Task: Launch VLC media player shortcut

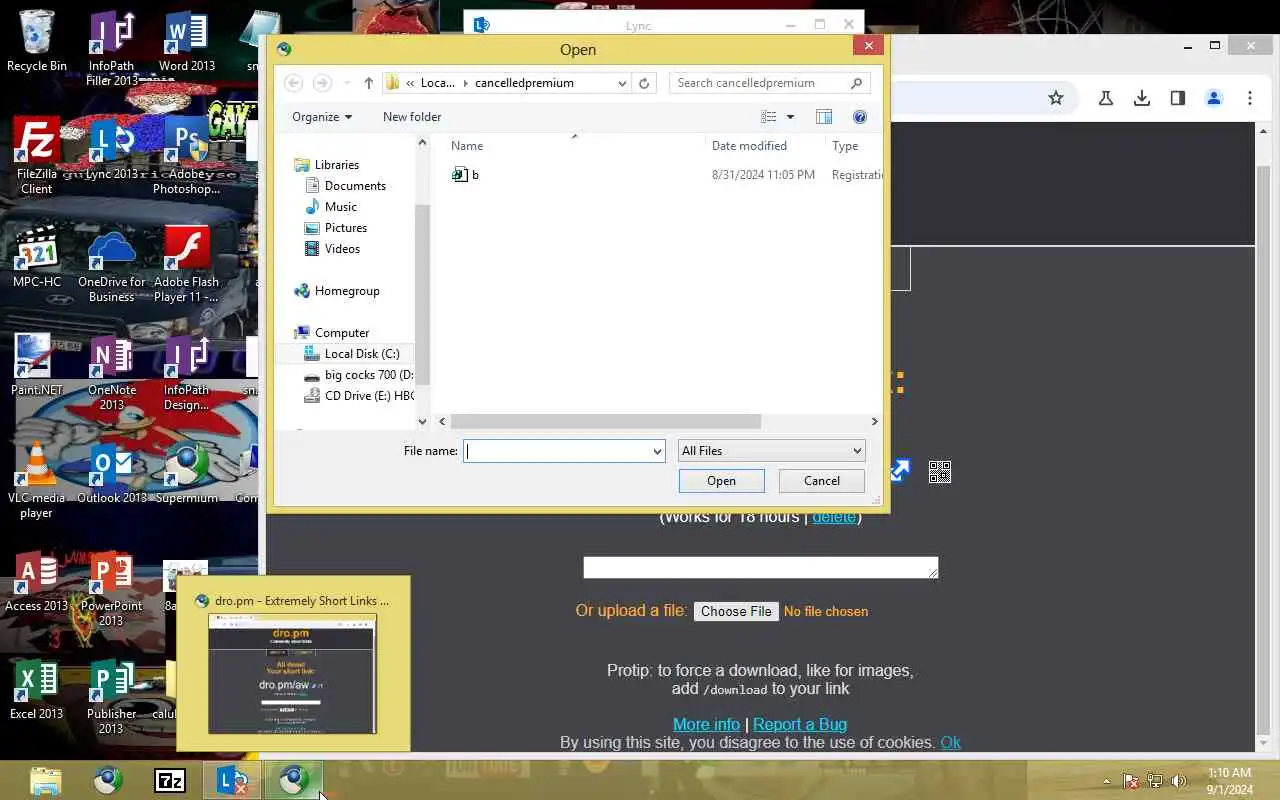Action: (36, 480)
